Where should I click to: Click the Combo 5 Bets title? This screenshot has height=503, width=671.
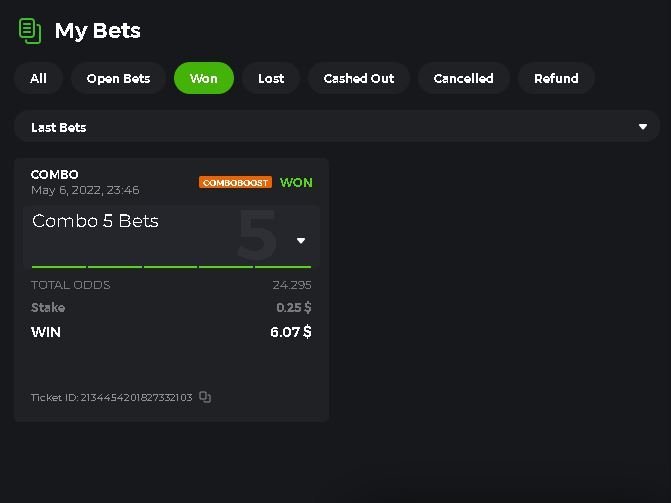click(x=95, y=221)
